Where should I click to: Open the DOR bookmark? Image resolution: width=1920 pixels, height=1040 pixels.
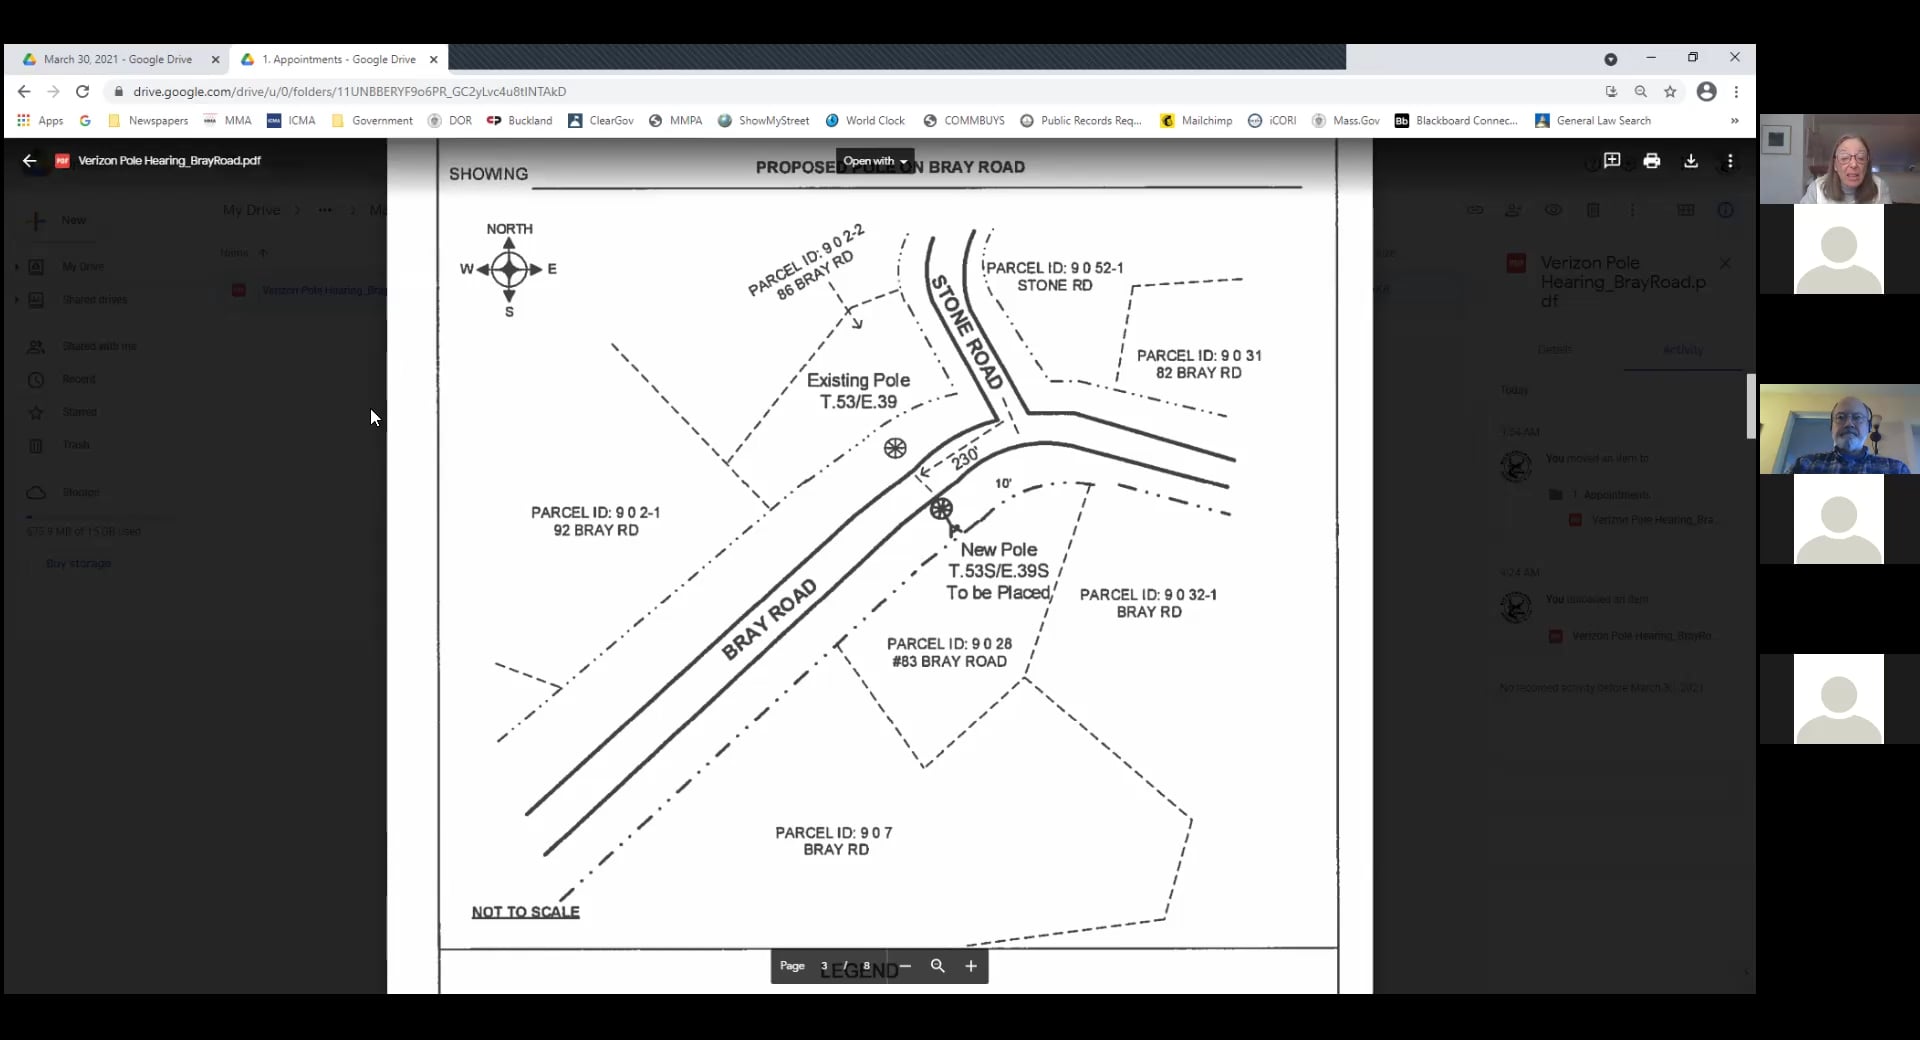click(x=450, y=120)
